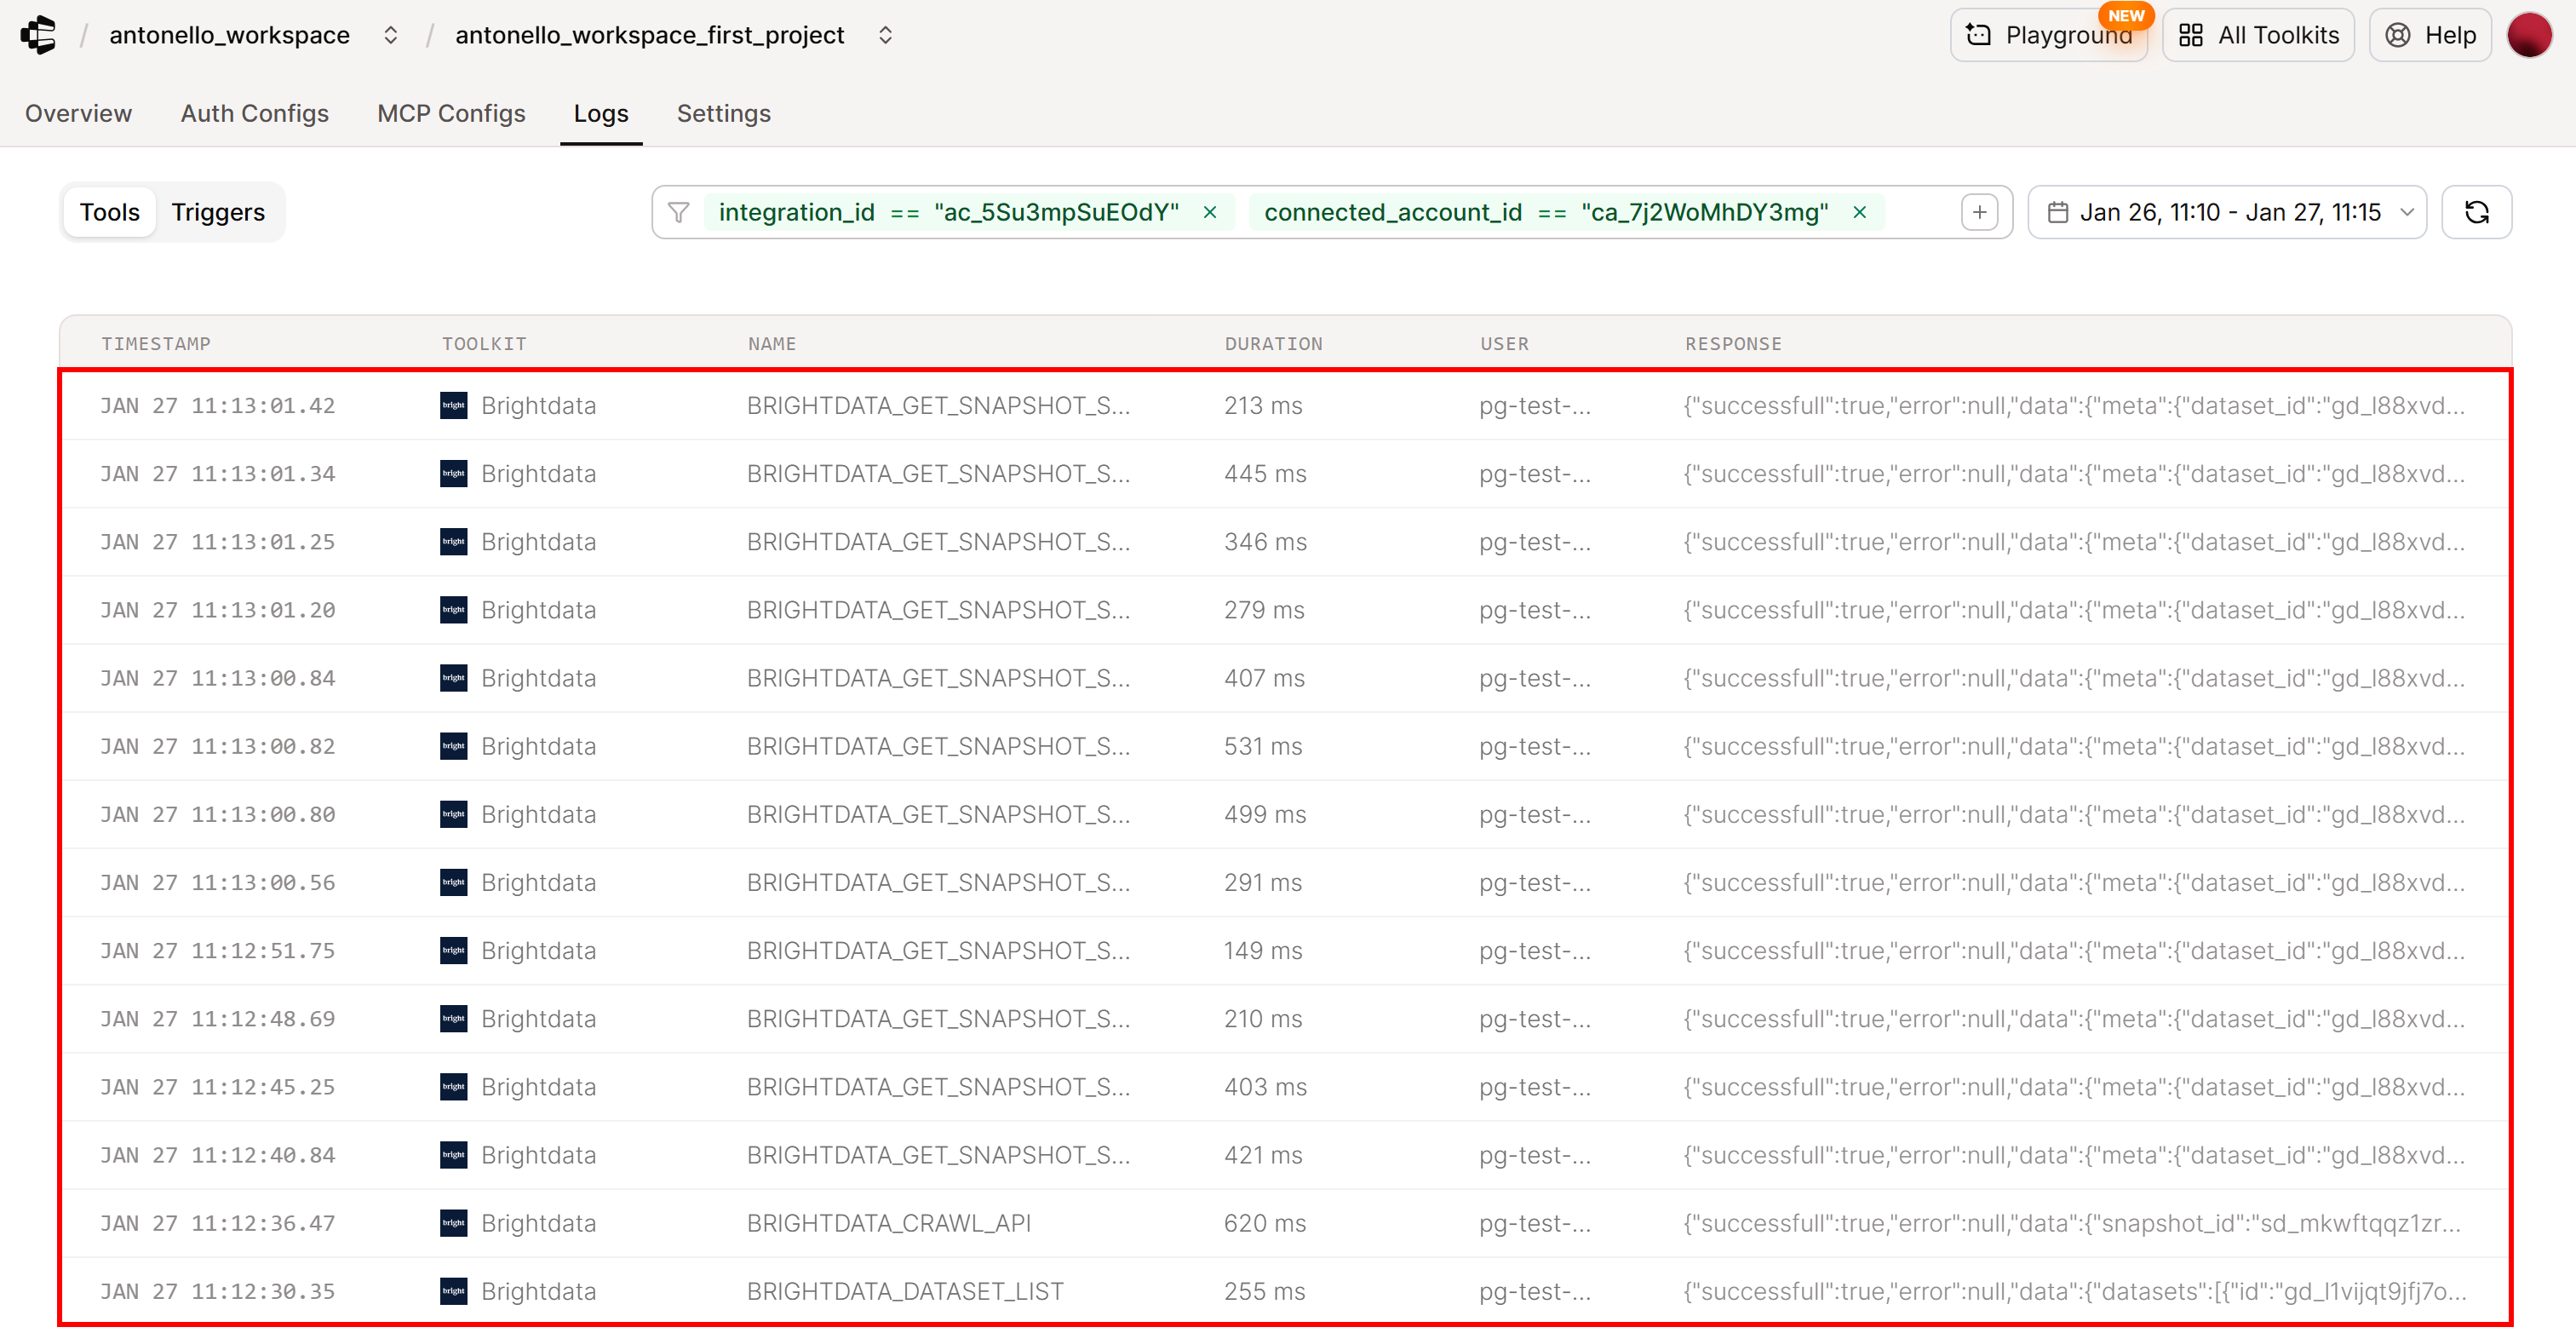Open the date range dropdown
The width and height of the screenshot is (2576, 1333).
[x=2226, y=212]
